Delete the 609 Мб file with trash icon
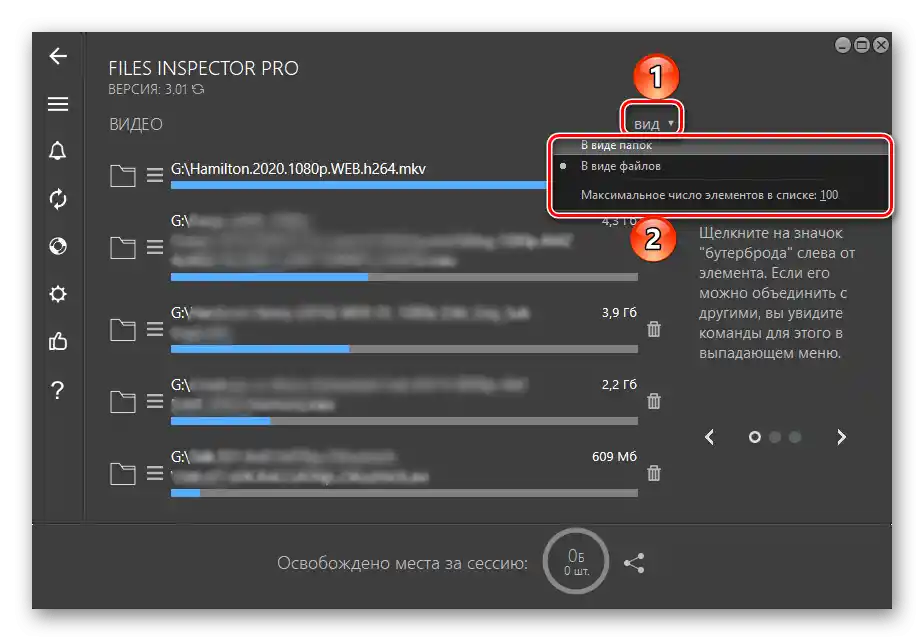The image size is (924, 641). coord(654,473)
